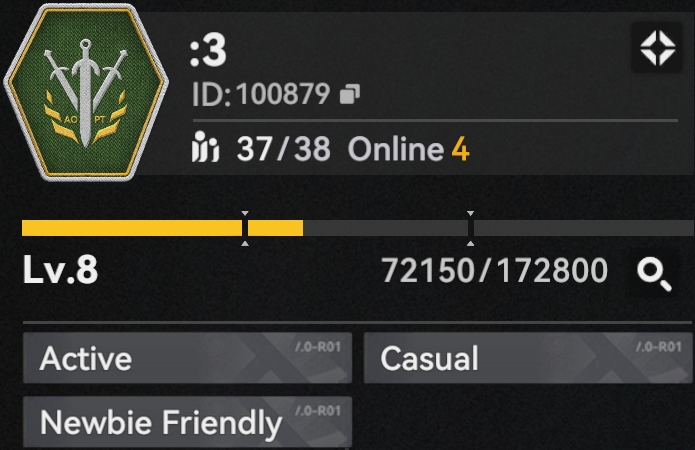The width and height of the screenshot is (695, 450).
Task: Click the dark bar segment between the two markers
Action: coord(385,228)
